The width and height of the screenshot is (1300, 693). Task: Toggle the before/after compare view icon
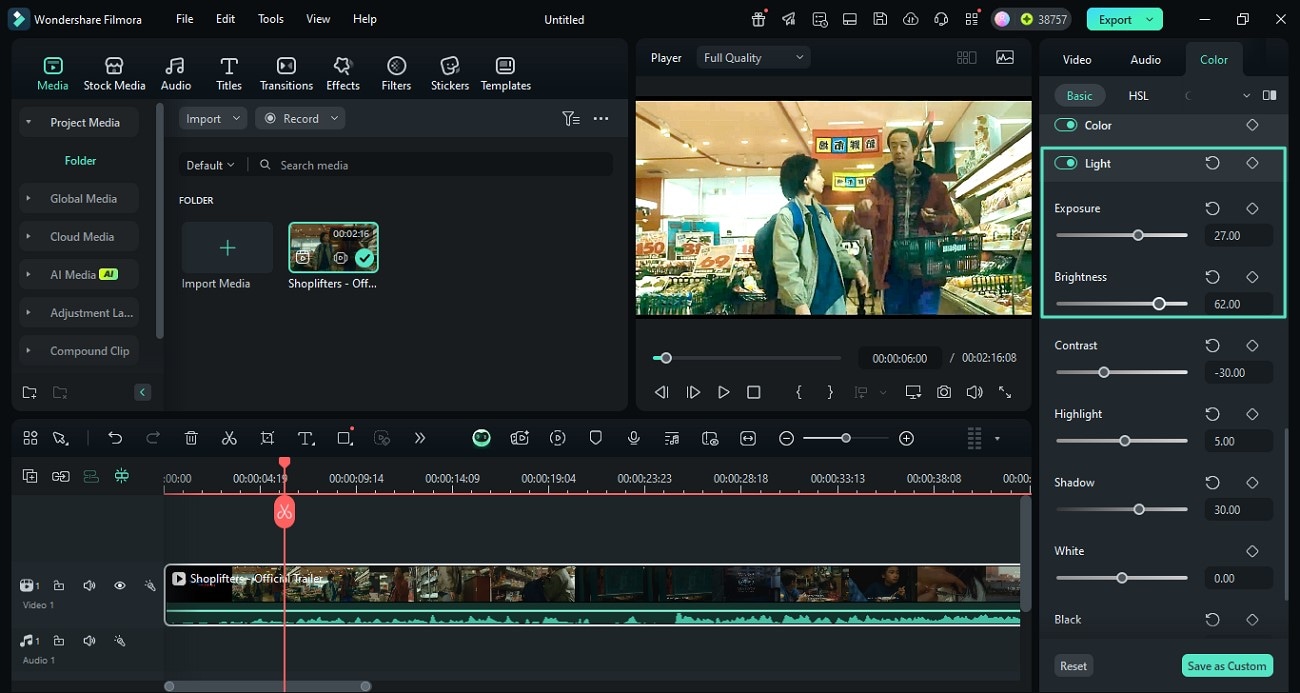pyautogui.click(x=1269, y=95)
